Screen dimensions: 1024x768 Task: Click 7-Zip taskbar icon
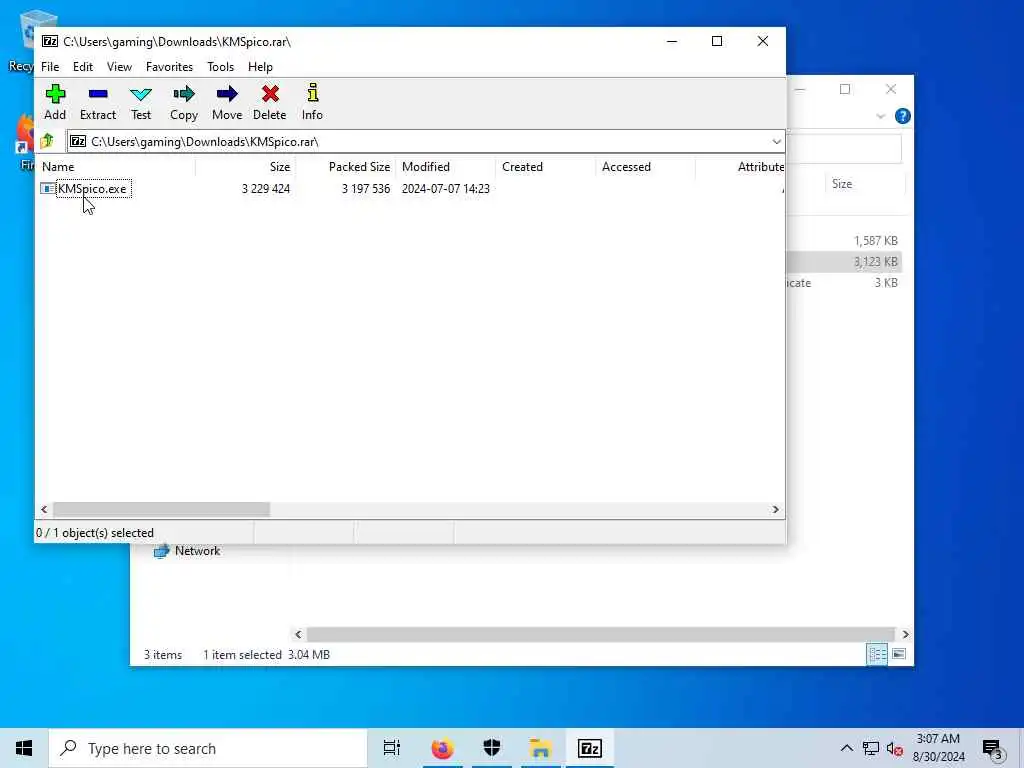point(590,748)
